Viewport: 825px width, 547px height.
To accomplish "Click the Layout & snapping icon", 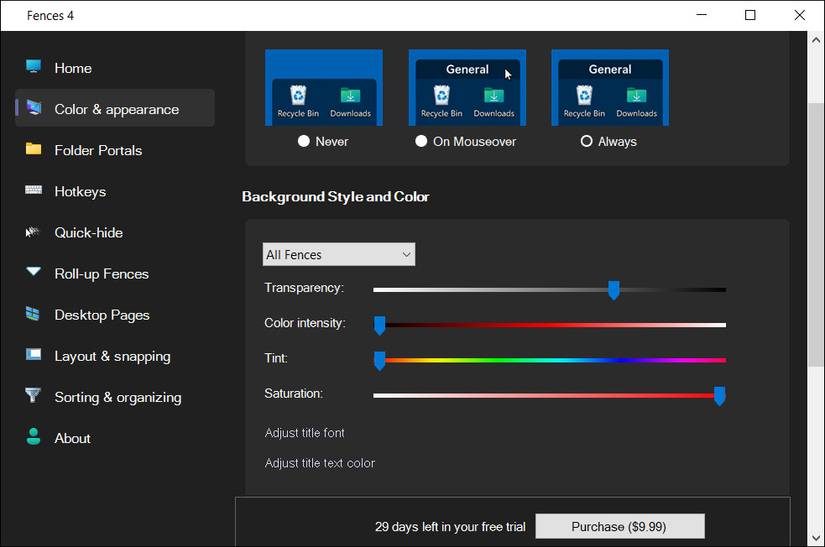I will pyautogui.click(x=34, y=355).
